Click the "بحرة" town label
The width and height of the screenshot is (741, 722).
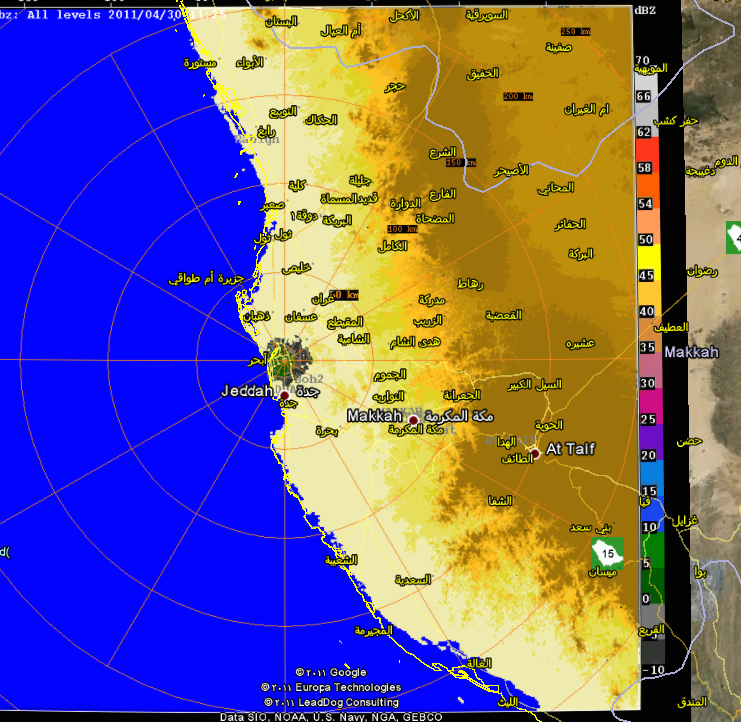tap(327, 430)
